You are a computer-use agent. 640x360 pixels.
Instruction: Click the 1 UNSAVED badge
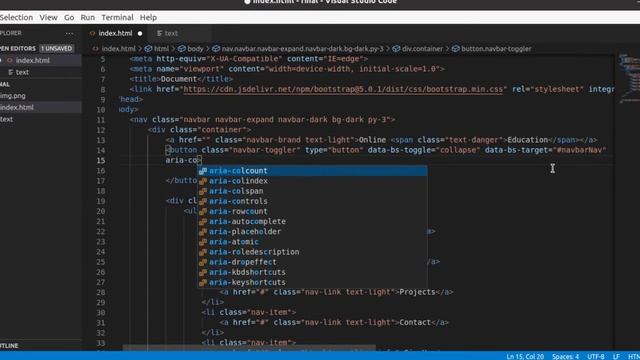click(x=57, y=49)
